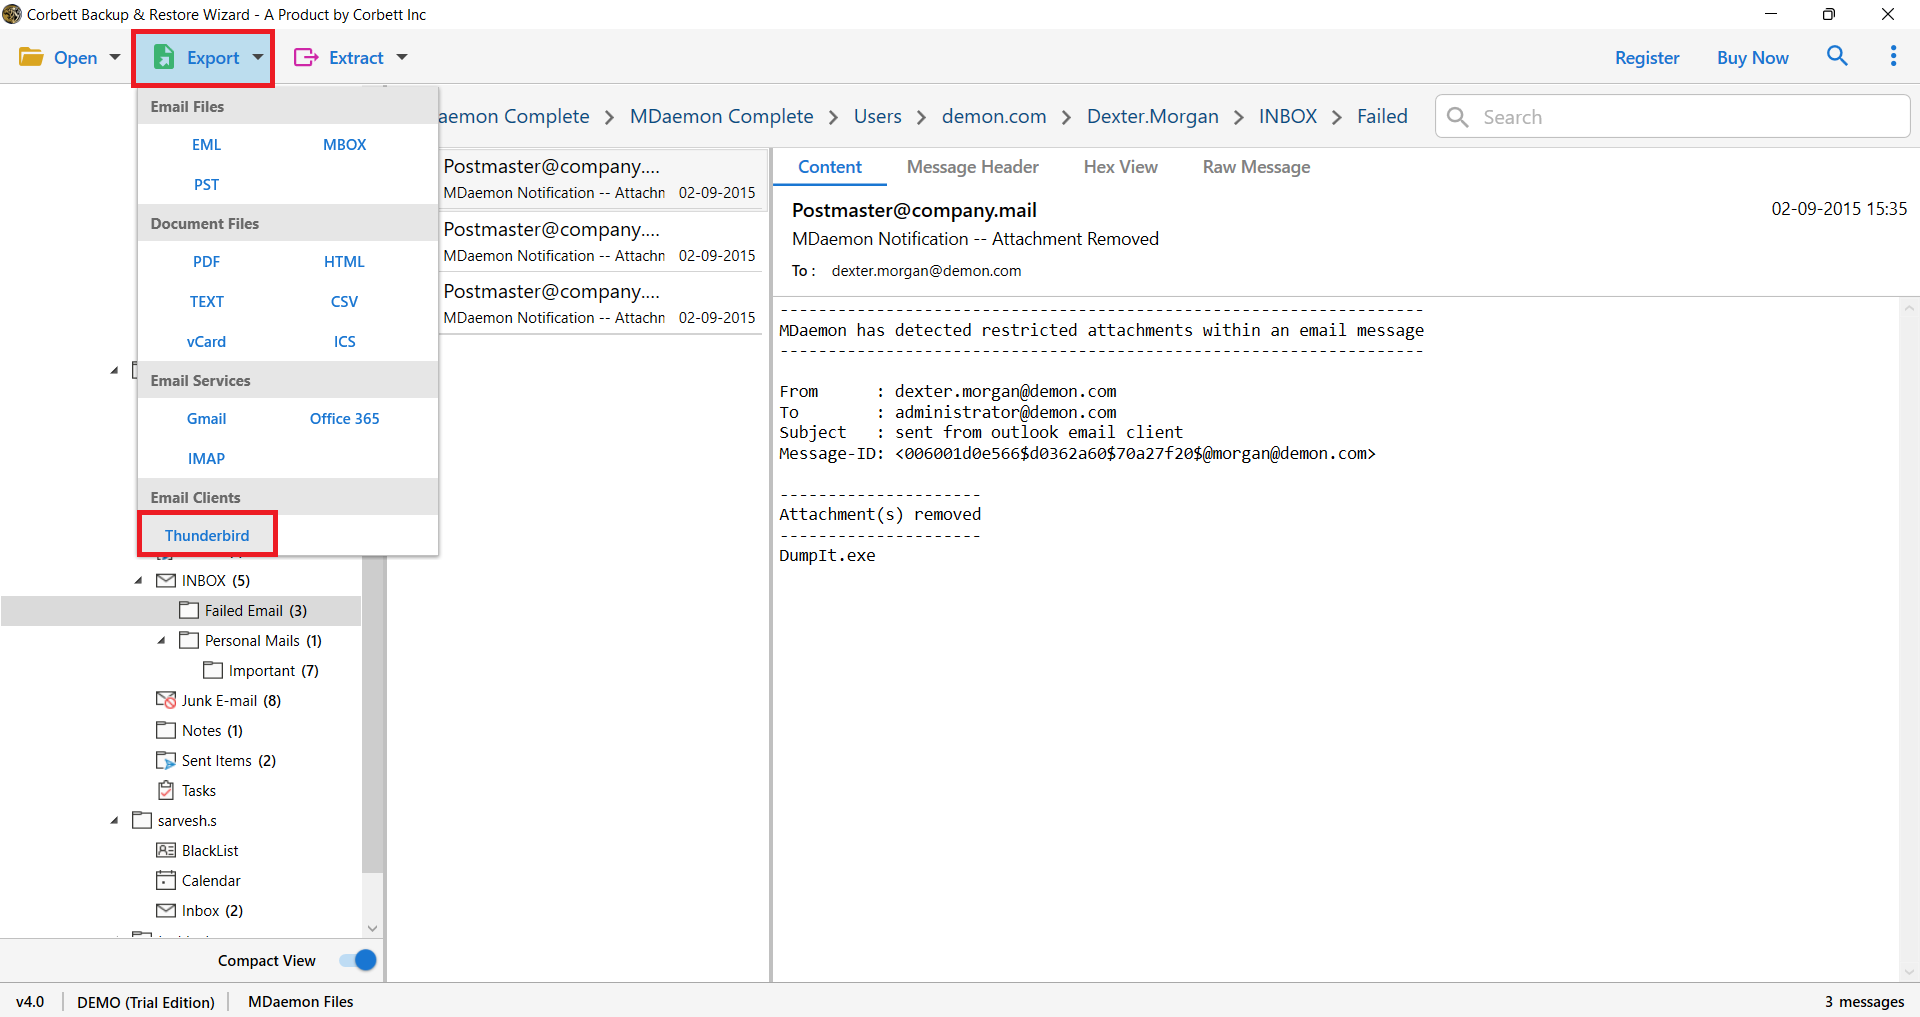Click "DEMO (Trial Edition)" status text

pos(146,1001)
